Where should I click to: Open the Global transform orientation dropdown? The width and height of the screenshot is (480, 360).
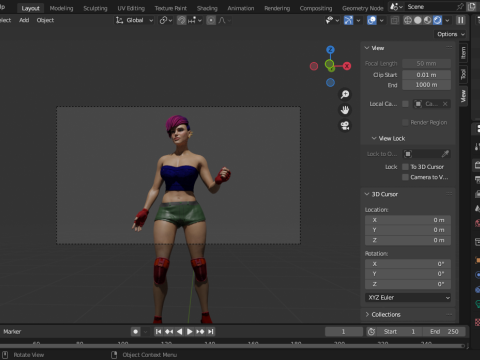coord(134,20)
